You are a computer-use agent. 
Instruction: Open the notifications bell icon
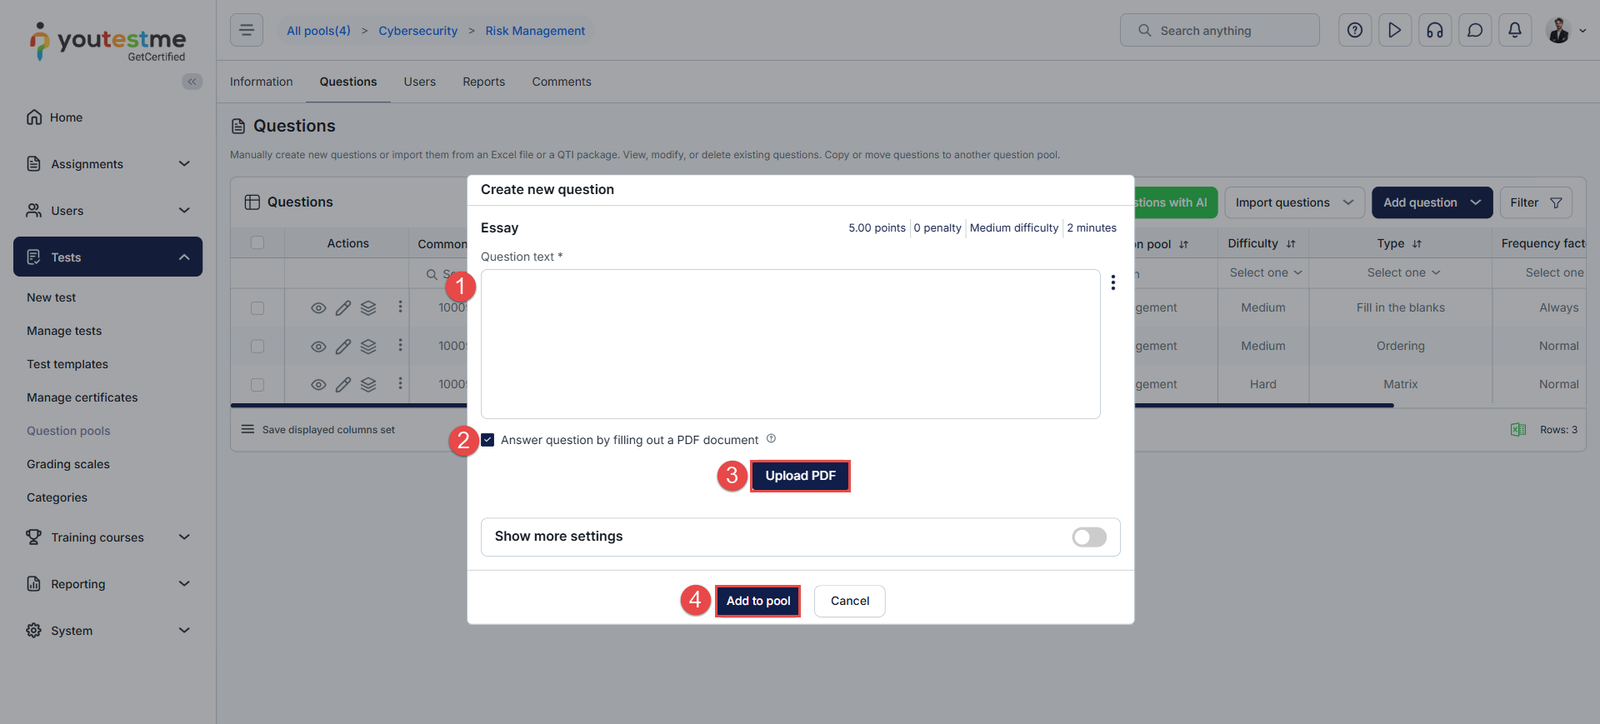[x=1514, y=31]
